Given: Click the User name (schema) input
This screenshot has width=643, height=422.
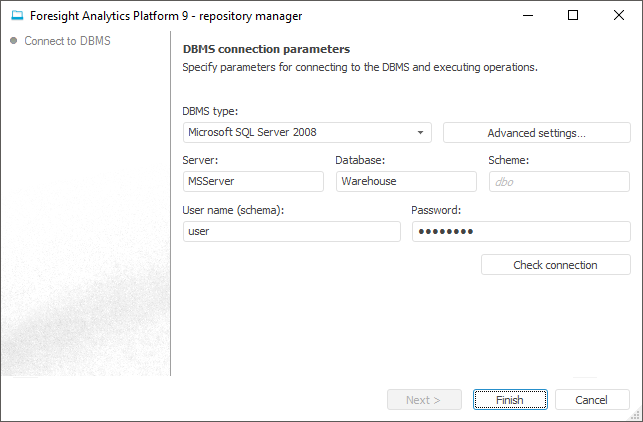Looking at the screenshot, I should click(x=291, y=231).
